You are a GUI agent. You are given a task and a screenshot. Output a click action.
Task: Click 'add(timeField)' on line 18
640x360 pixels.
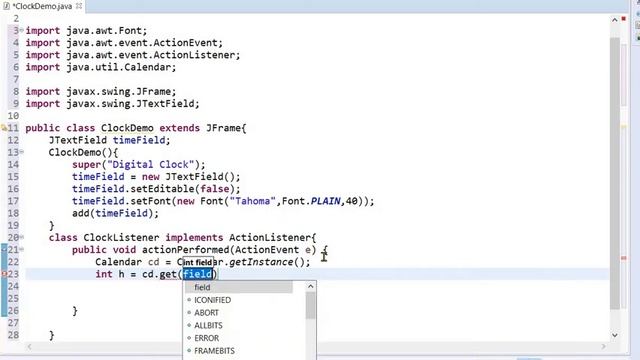[113, 213]
